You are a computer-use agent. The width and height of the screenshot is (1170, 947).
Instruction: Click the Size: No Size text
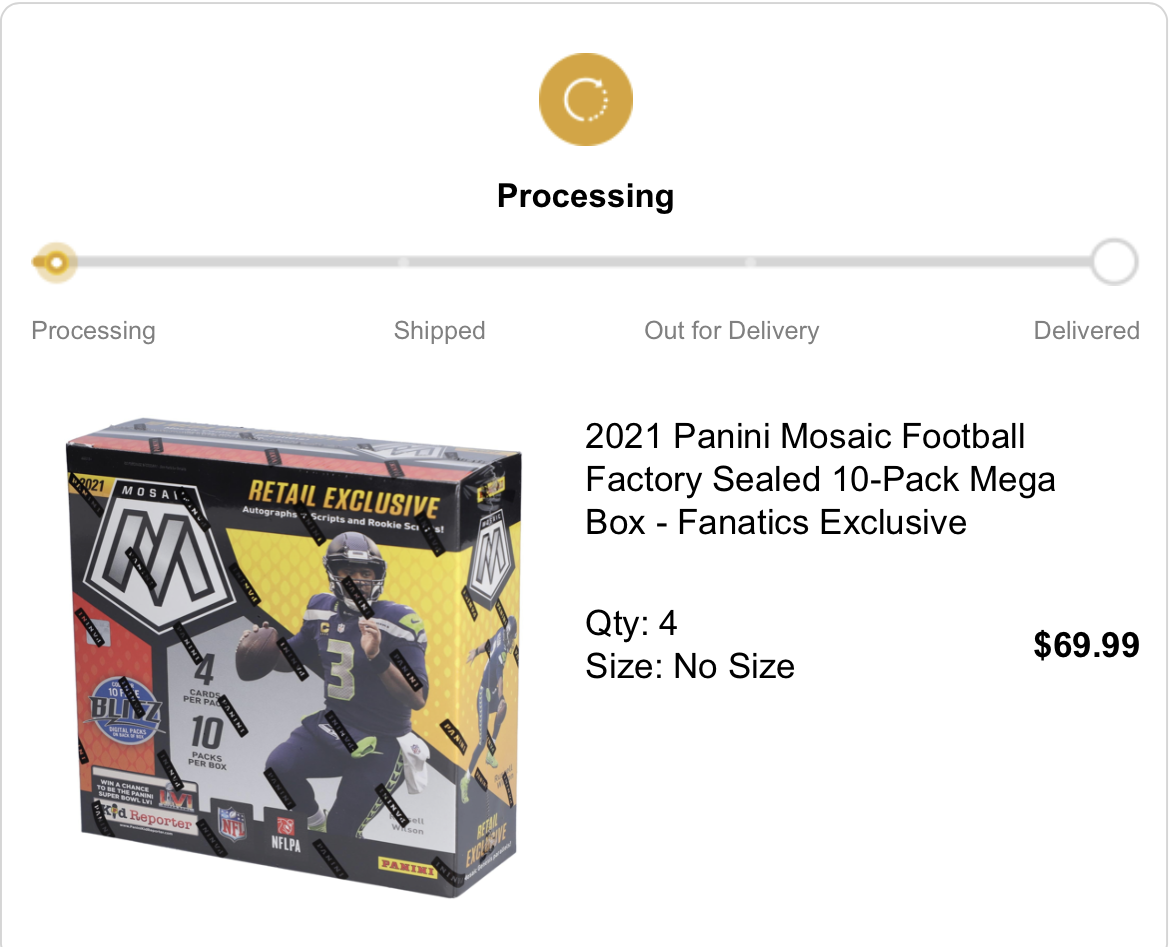click(x=690, y=666)
